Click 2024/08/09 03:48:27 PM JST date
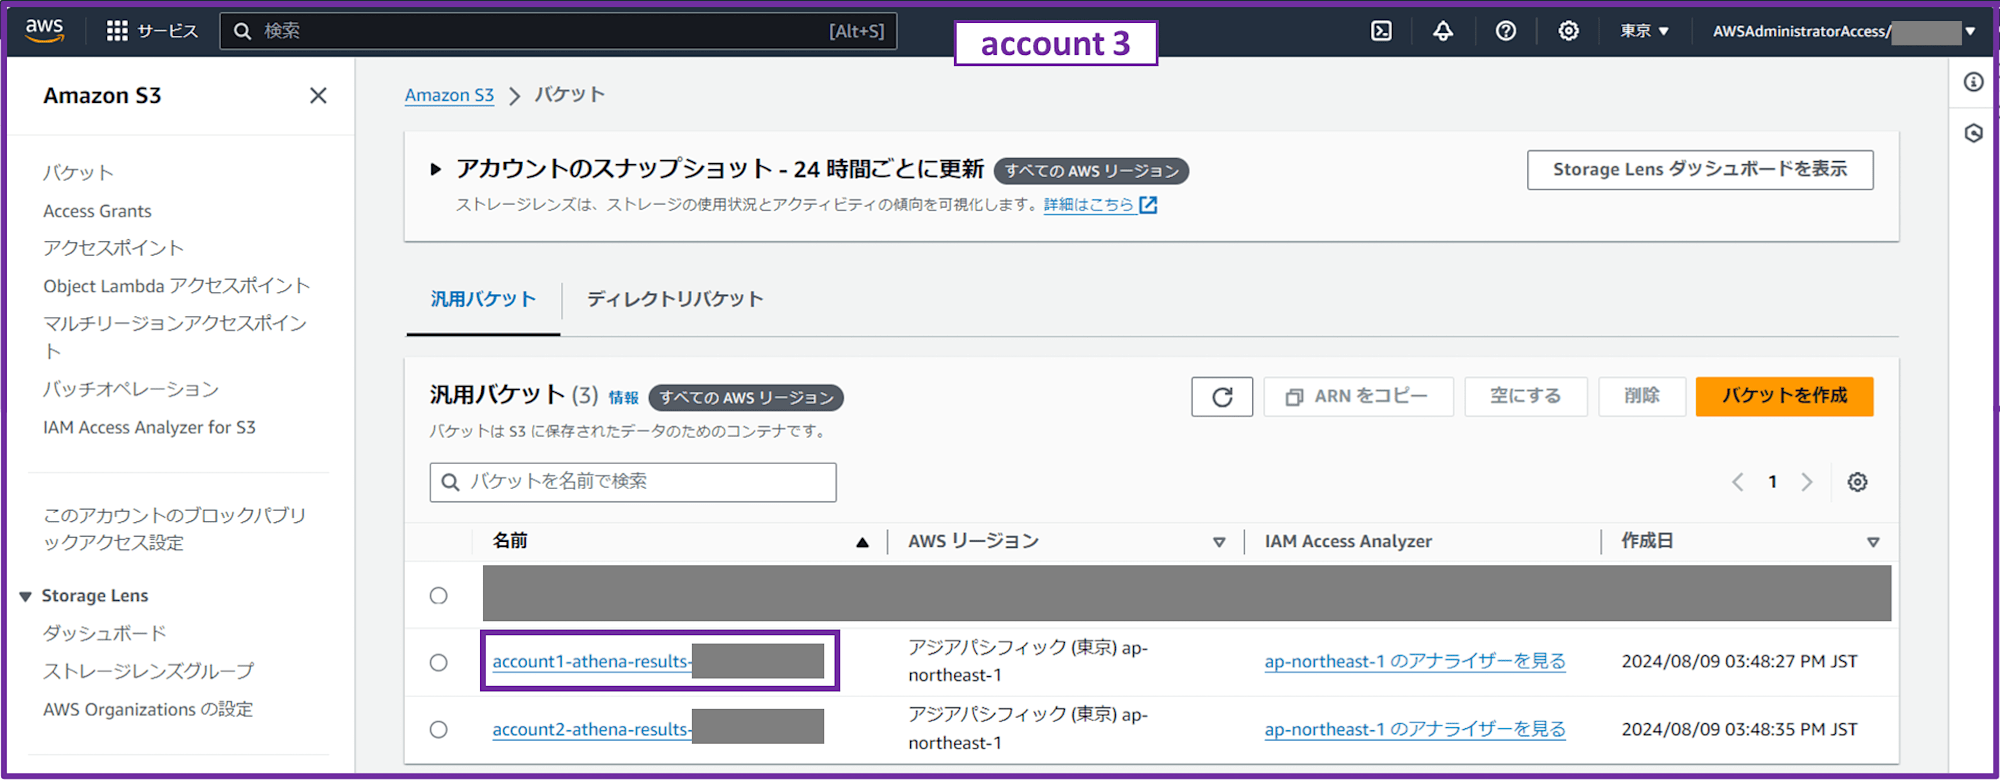 click(x=1739, y=661)
